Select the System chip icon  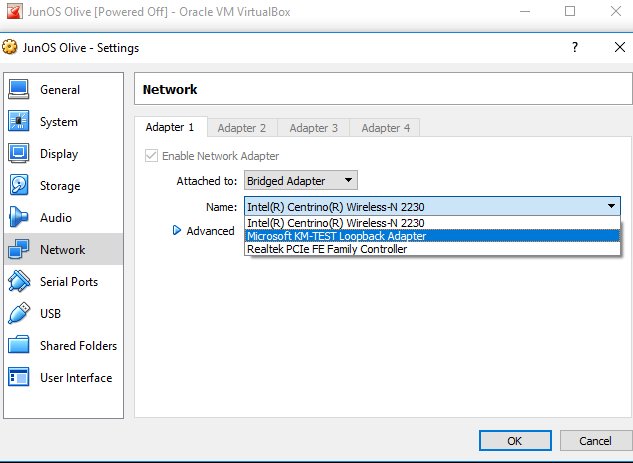[x=19, y=122]
